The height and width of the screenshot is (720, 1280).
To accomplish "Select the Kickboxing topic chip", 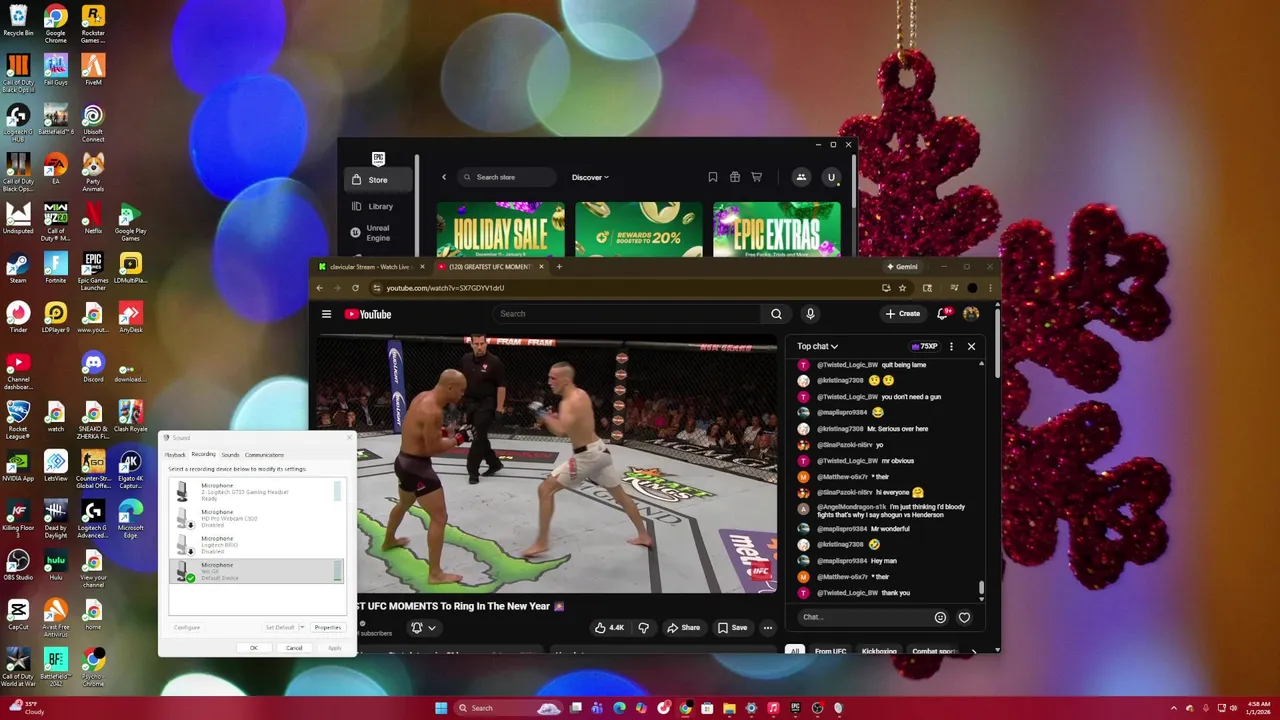I will click(879, 652).
